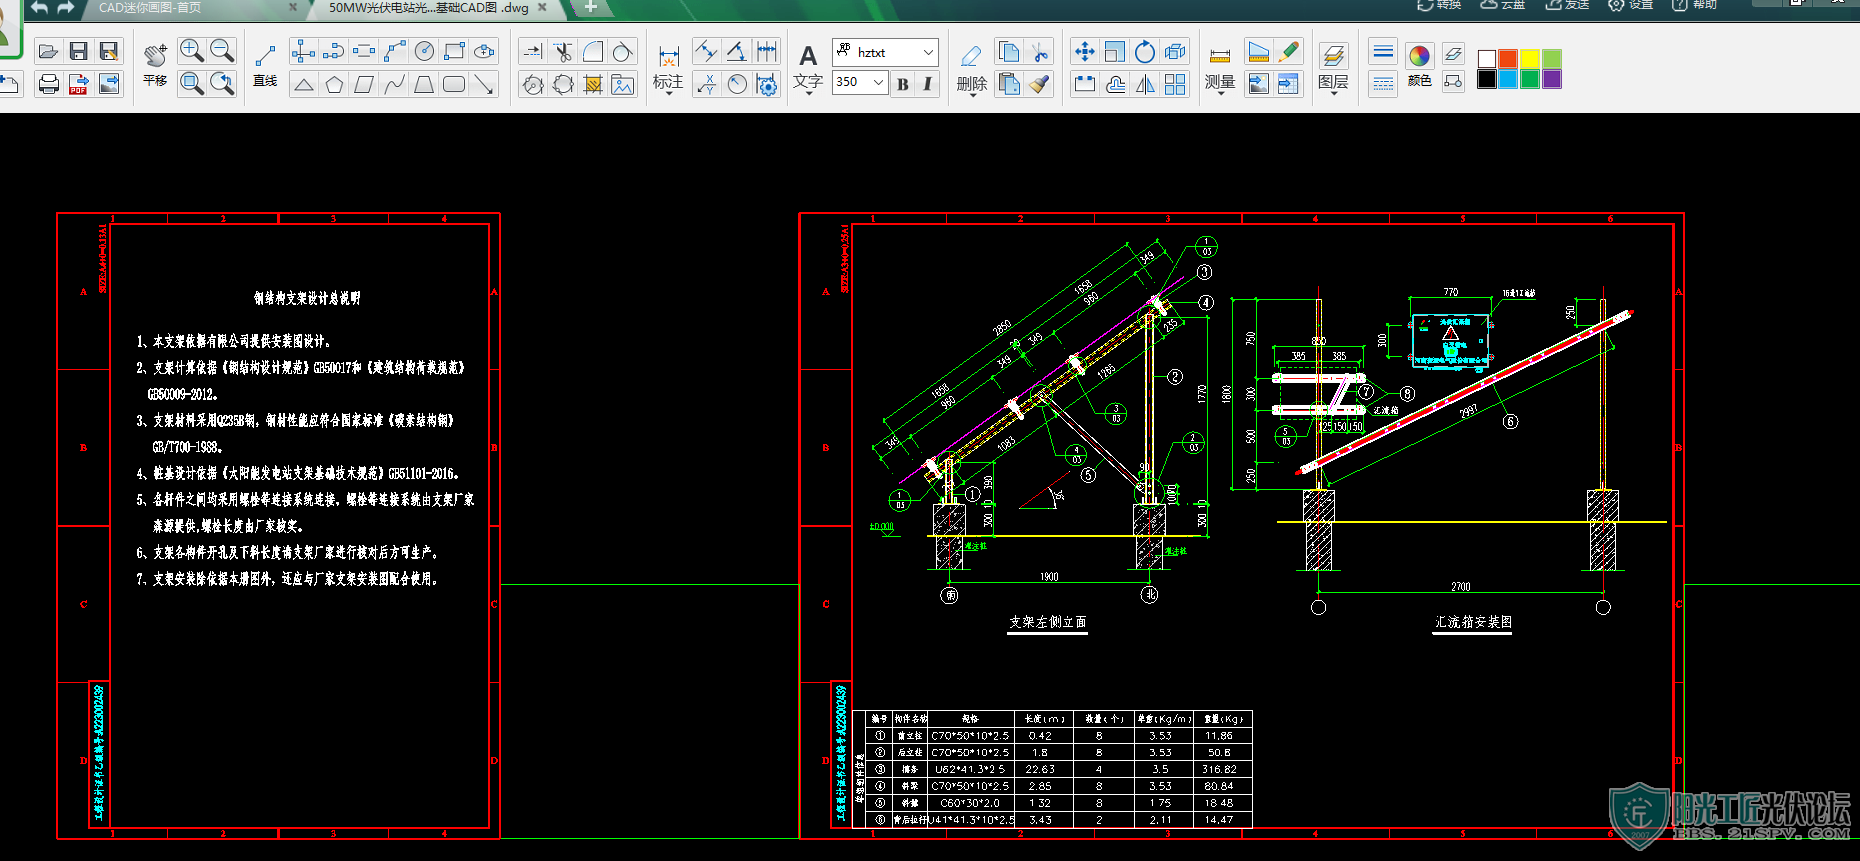Image resolution: width=1860 pixels, height=861 pixels.
Task: Click the Export to PDF icon
Action: click(79, 84)
